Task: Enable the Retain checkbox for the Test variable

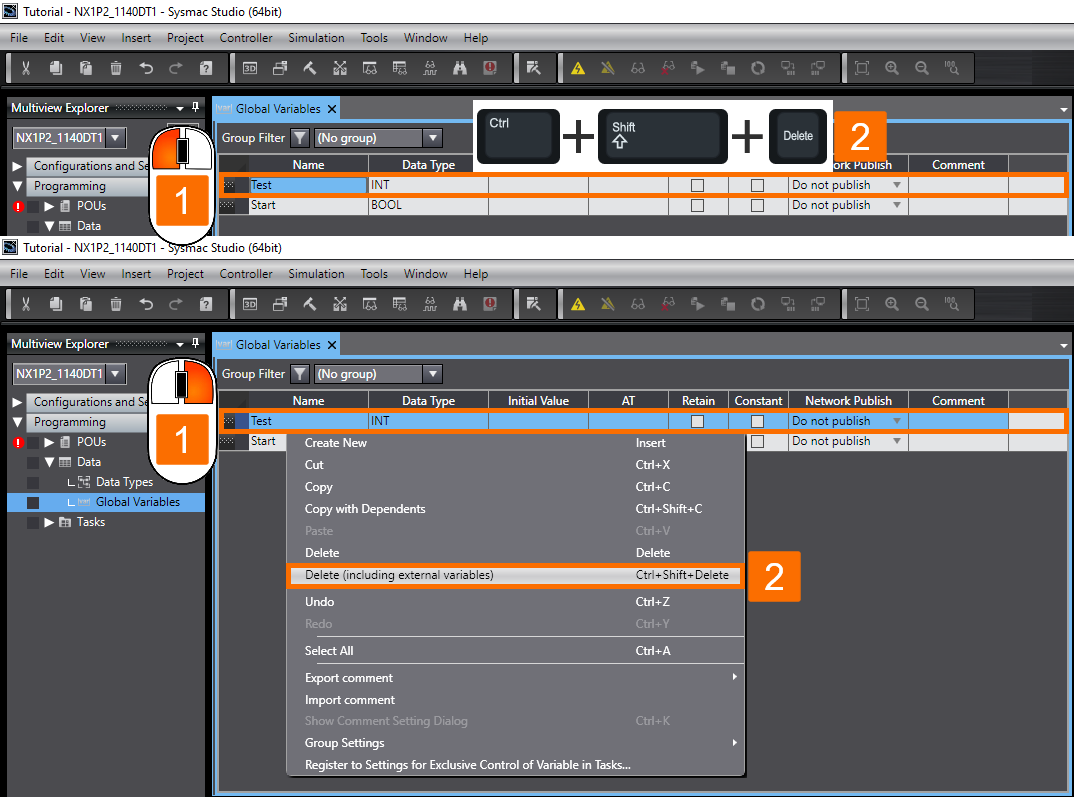Action: (x=698, y=420)
